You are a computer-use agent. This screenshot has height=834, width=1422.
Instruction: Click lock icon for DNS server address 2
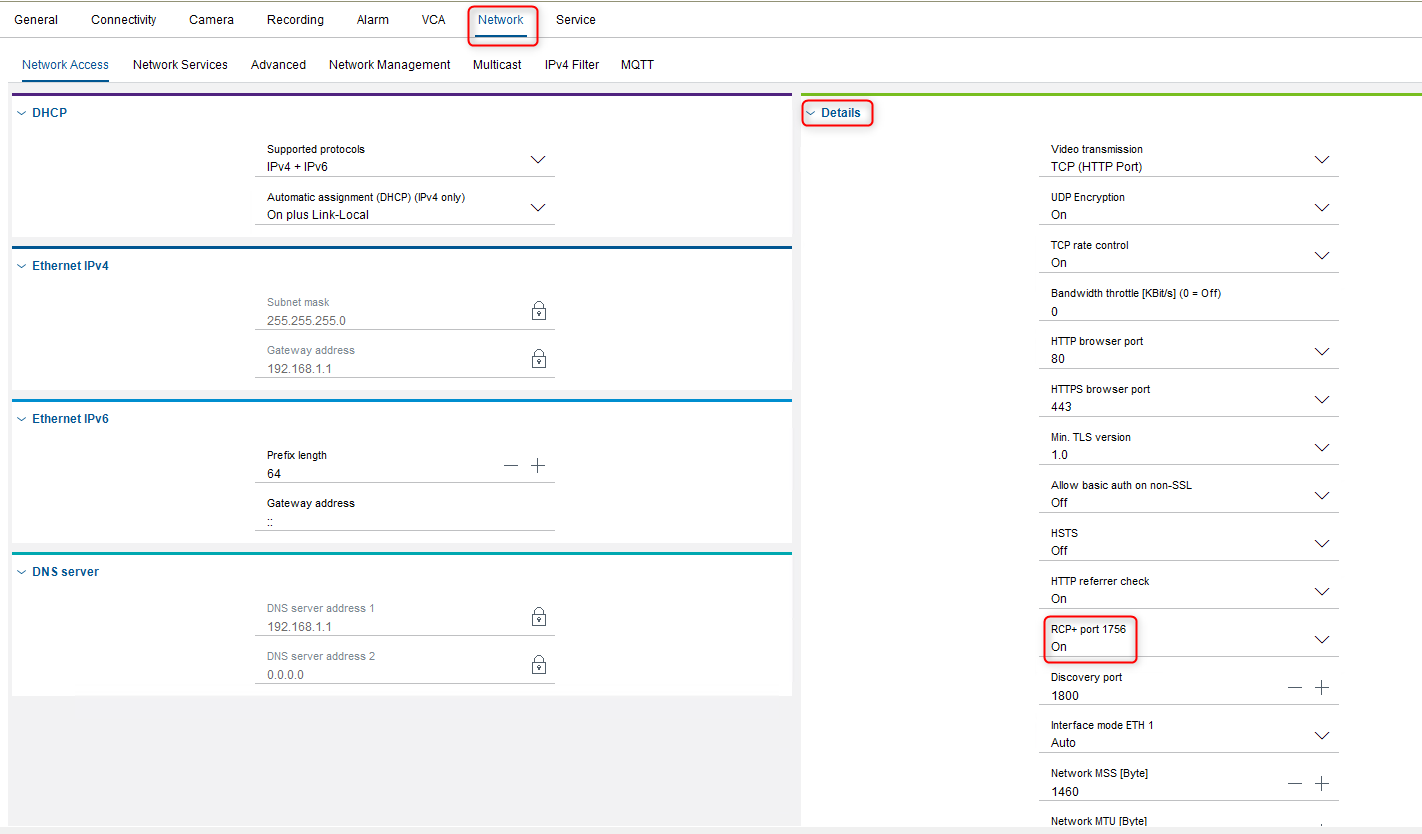[x=538, y=665]
